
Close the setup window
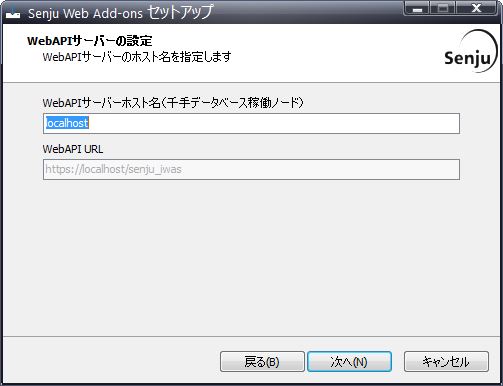point(477,8)
